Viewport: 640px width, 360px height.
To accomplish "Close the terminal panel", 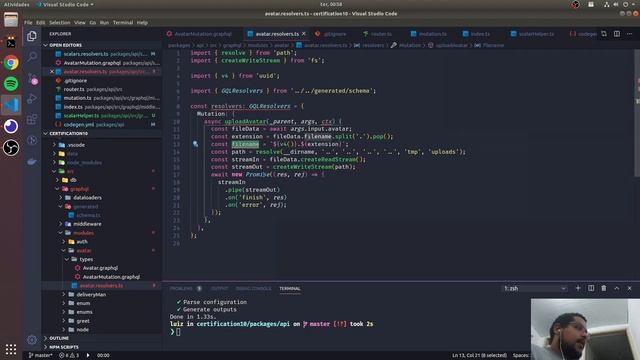I will pos(629,288).
